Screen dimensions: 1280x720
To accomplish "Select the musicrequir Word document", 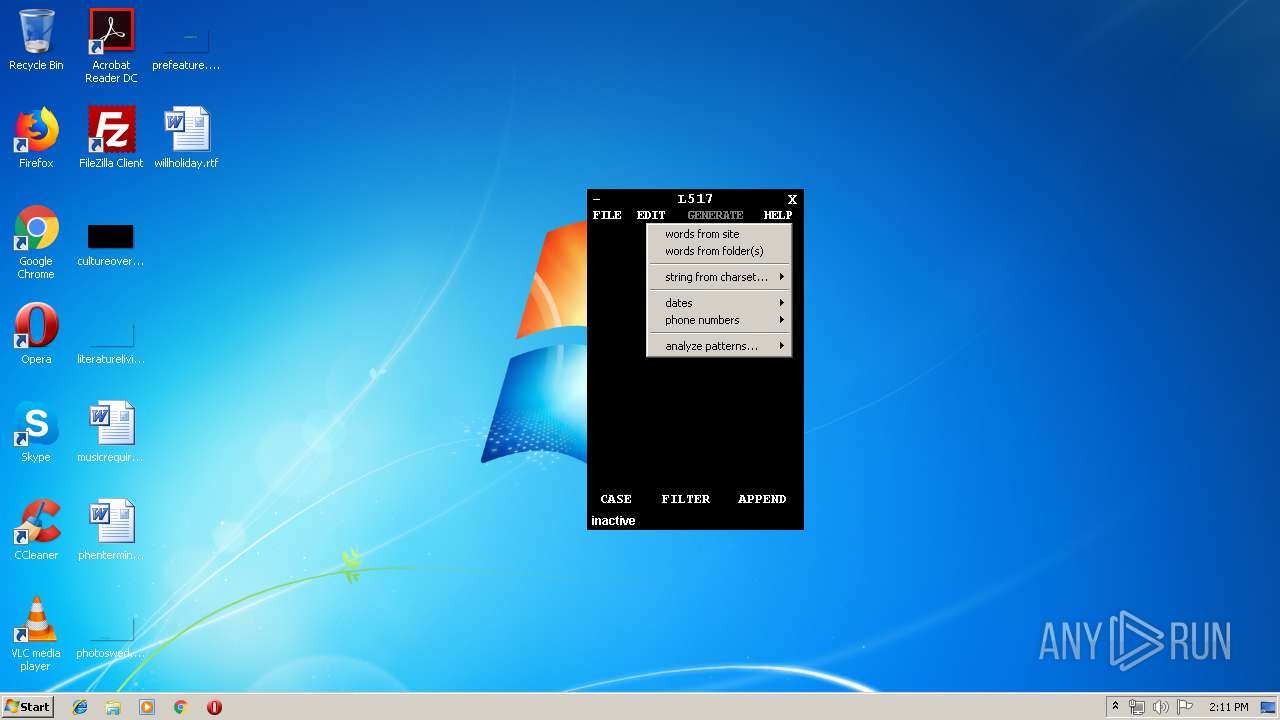I will 111,432.
